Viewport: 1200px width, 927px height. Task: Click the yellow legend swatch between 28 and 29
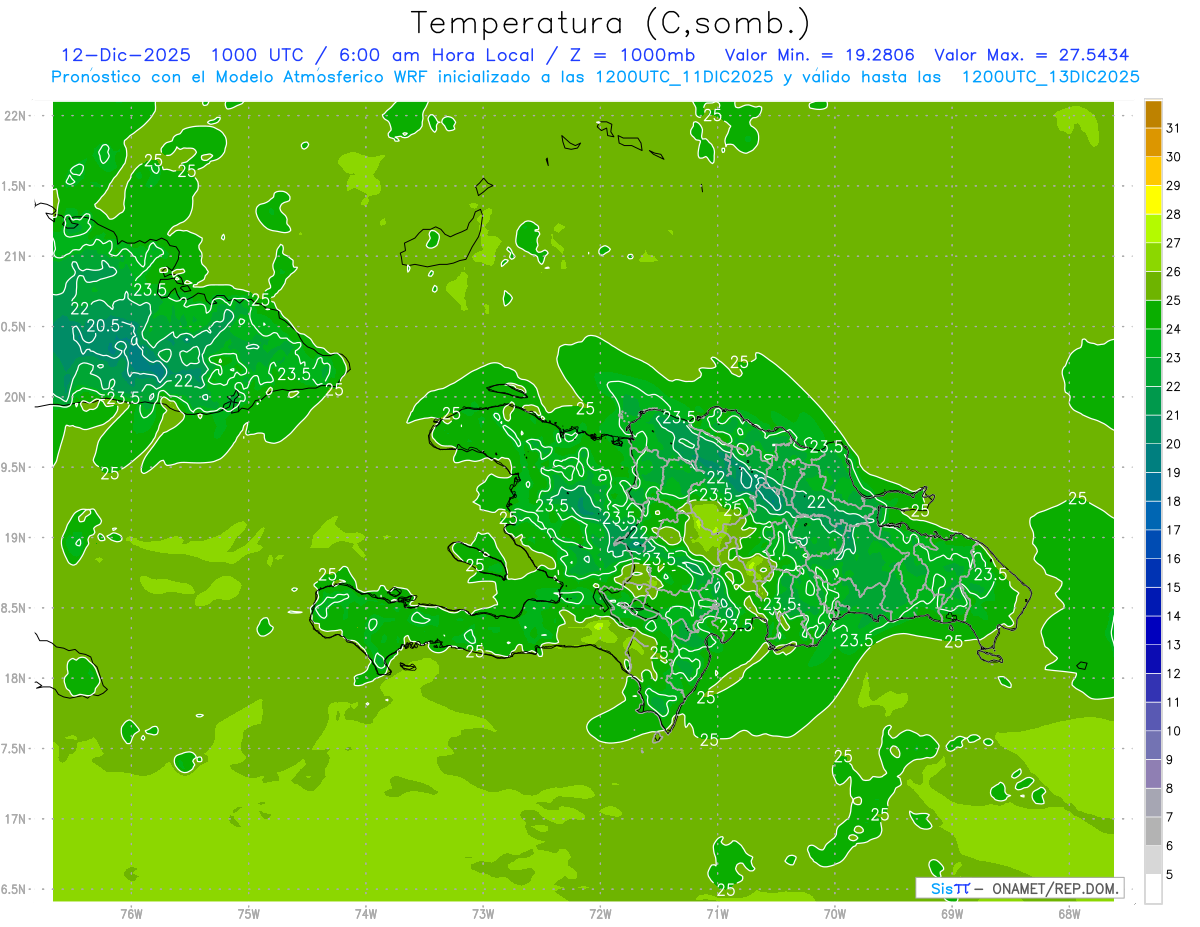pos(1153,200)
